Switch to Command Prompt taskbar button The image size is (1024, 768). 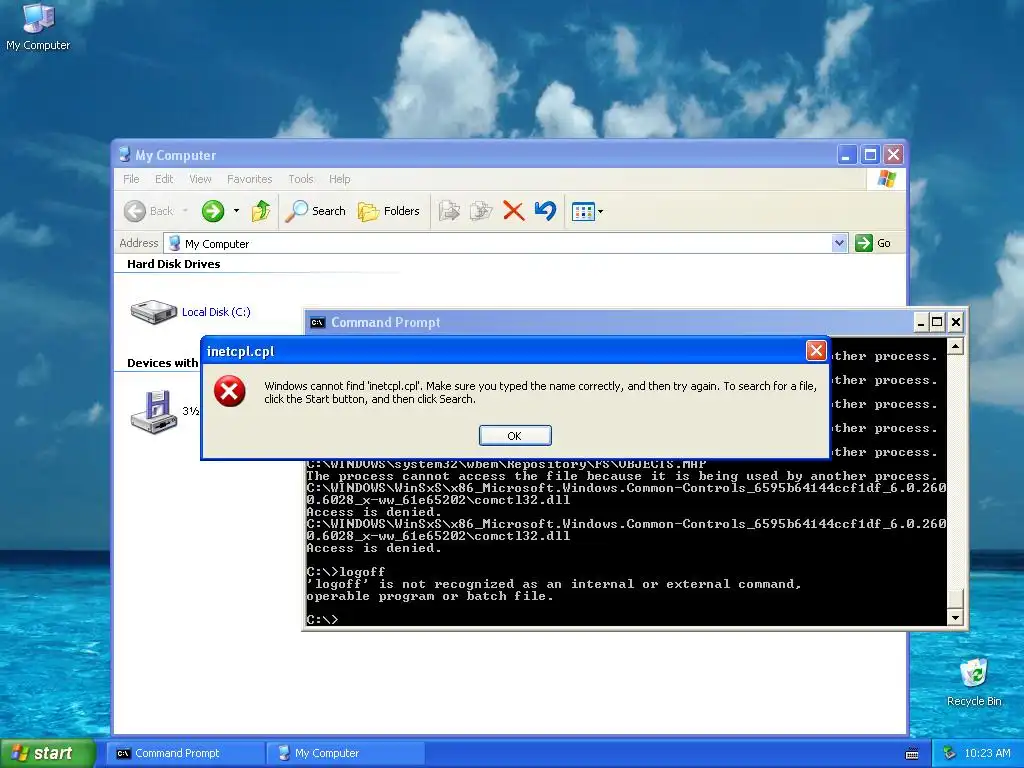[186, 753]
